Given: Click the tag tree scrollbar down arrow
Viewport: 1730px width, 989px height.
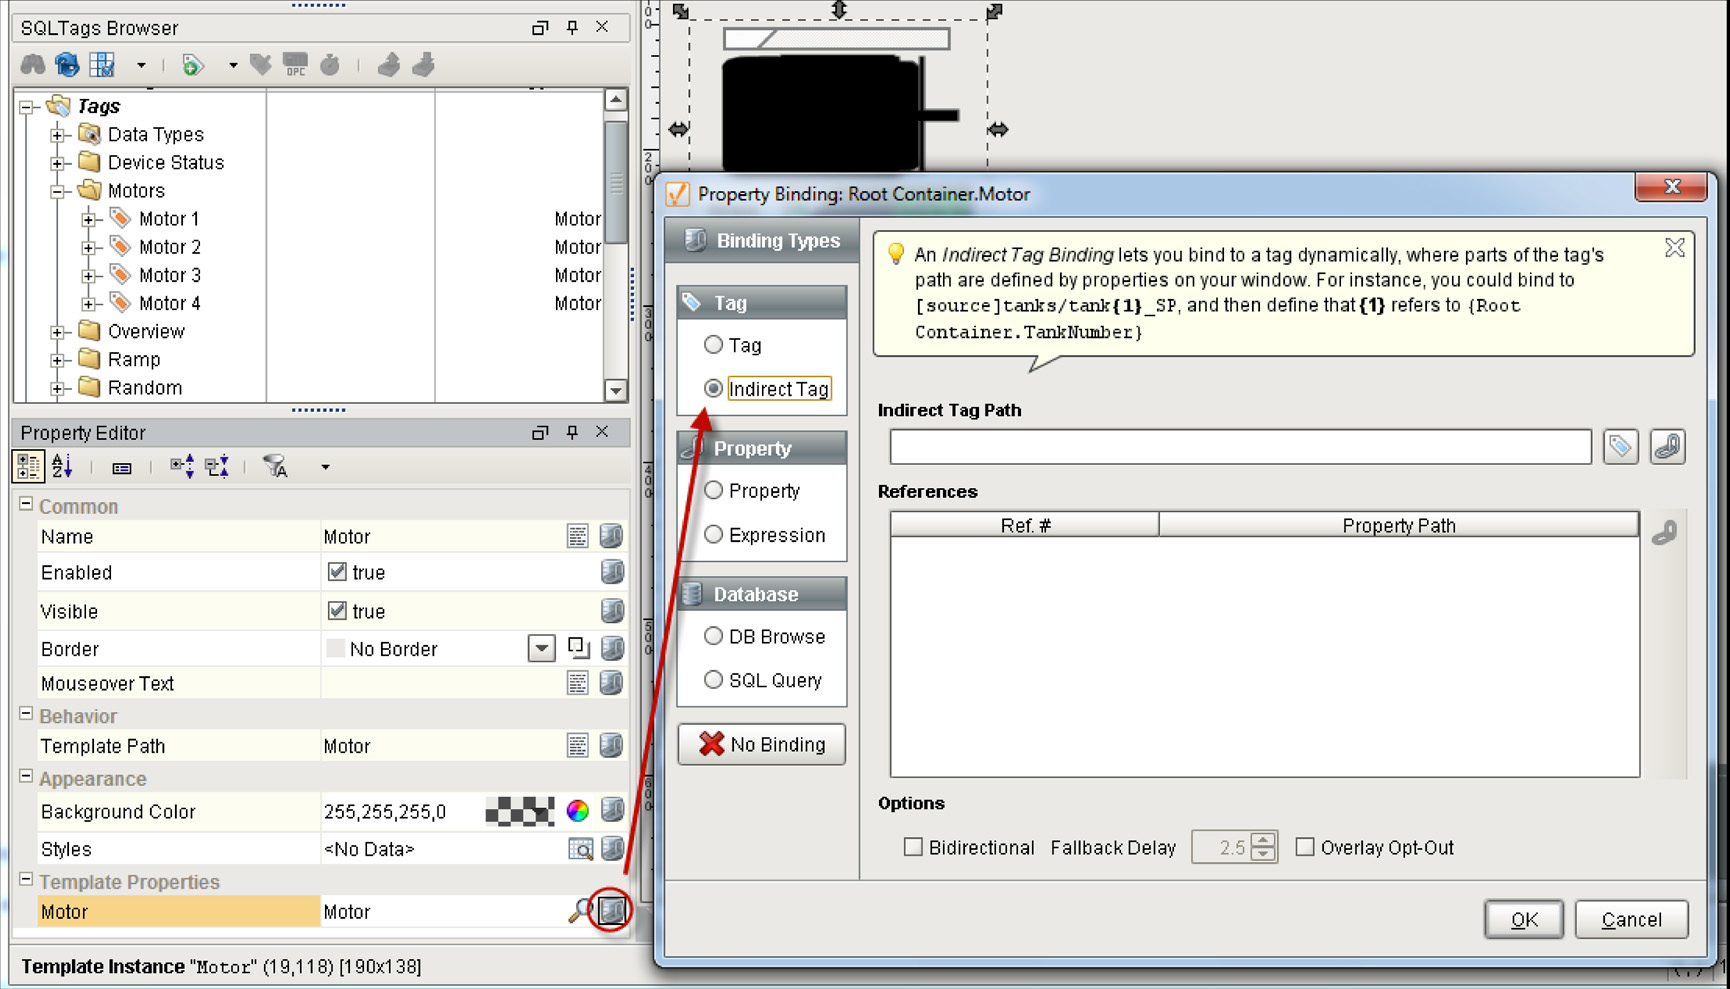Looking at the screenshot, I should point(616,390).
